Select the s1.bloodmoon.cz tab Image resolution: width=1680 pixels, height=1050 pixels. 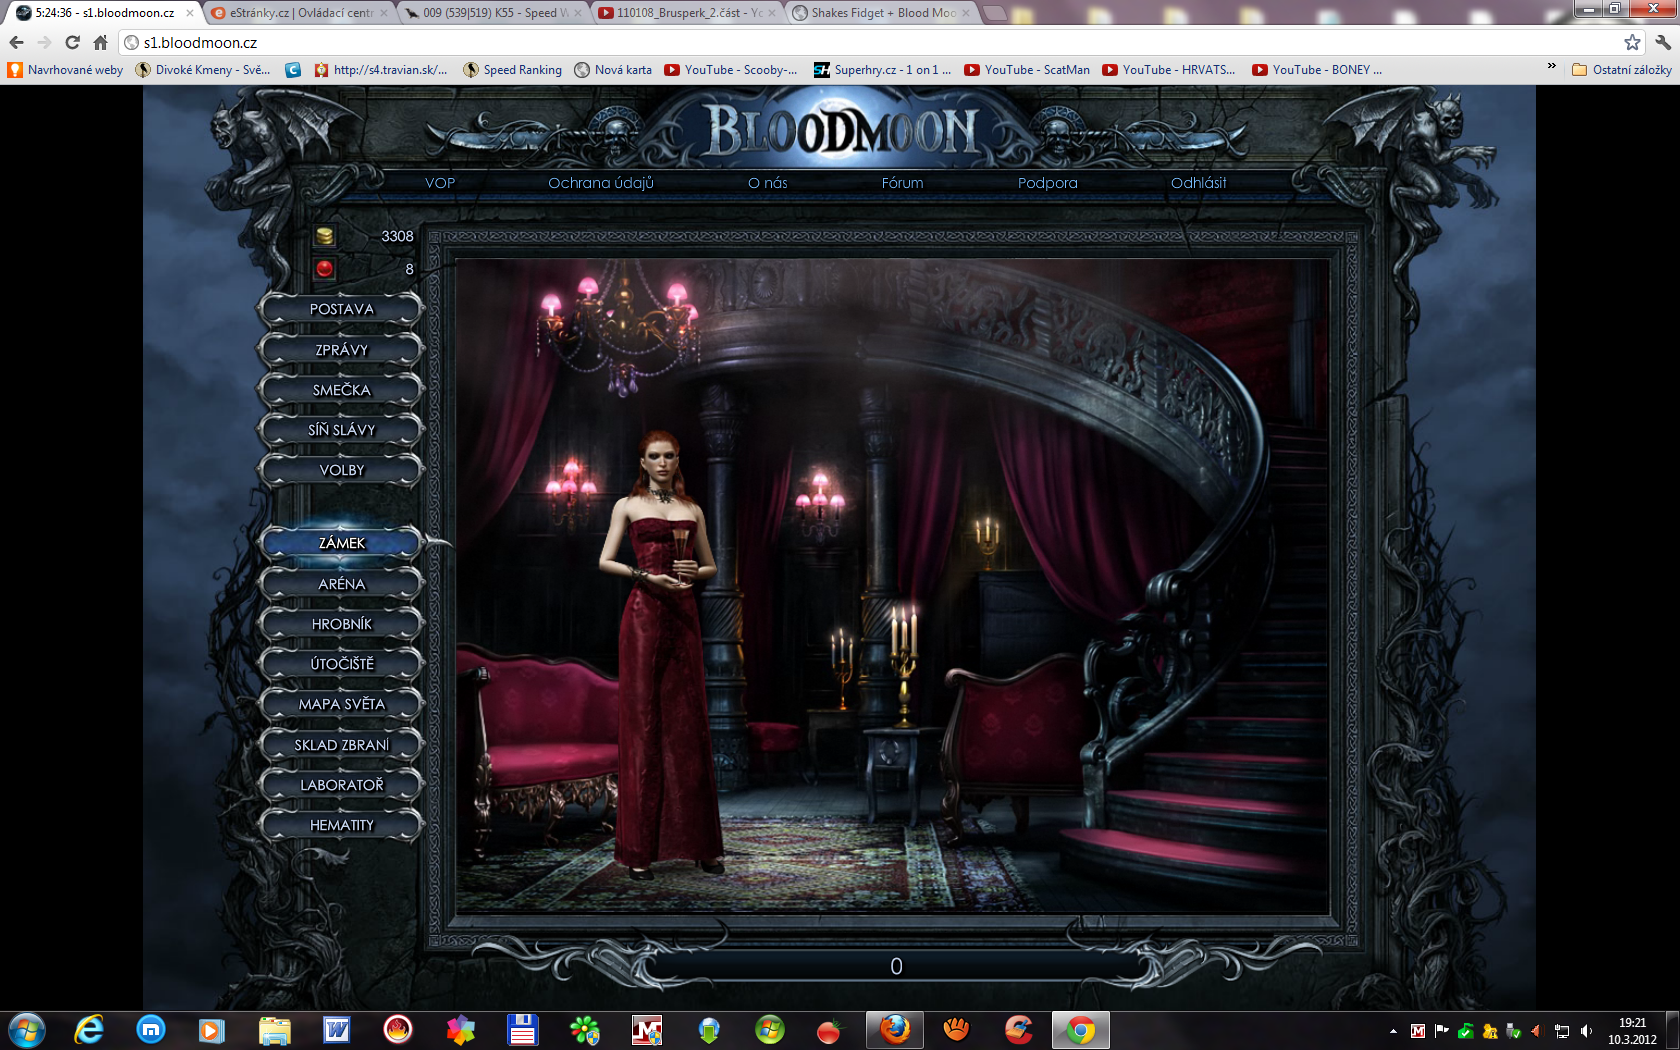coord(105,13)
